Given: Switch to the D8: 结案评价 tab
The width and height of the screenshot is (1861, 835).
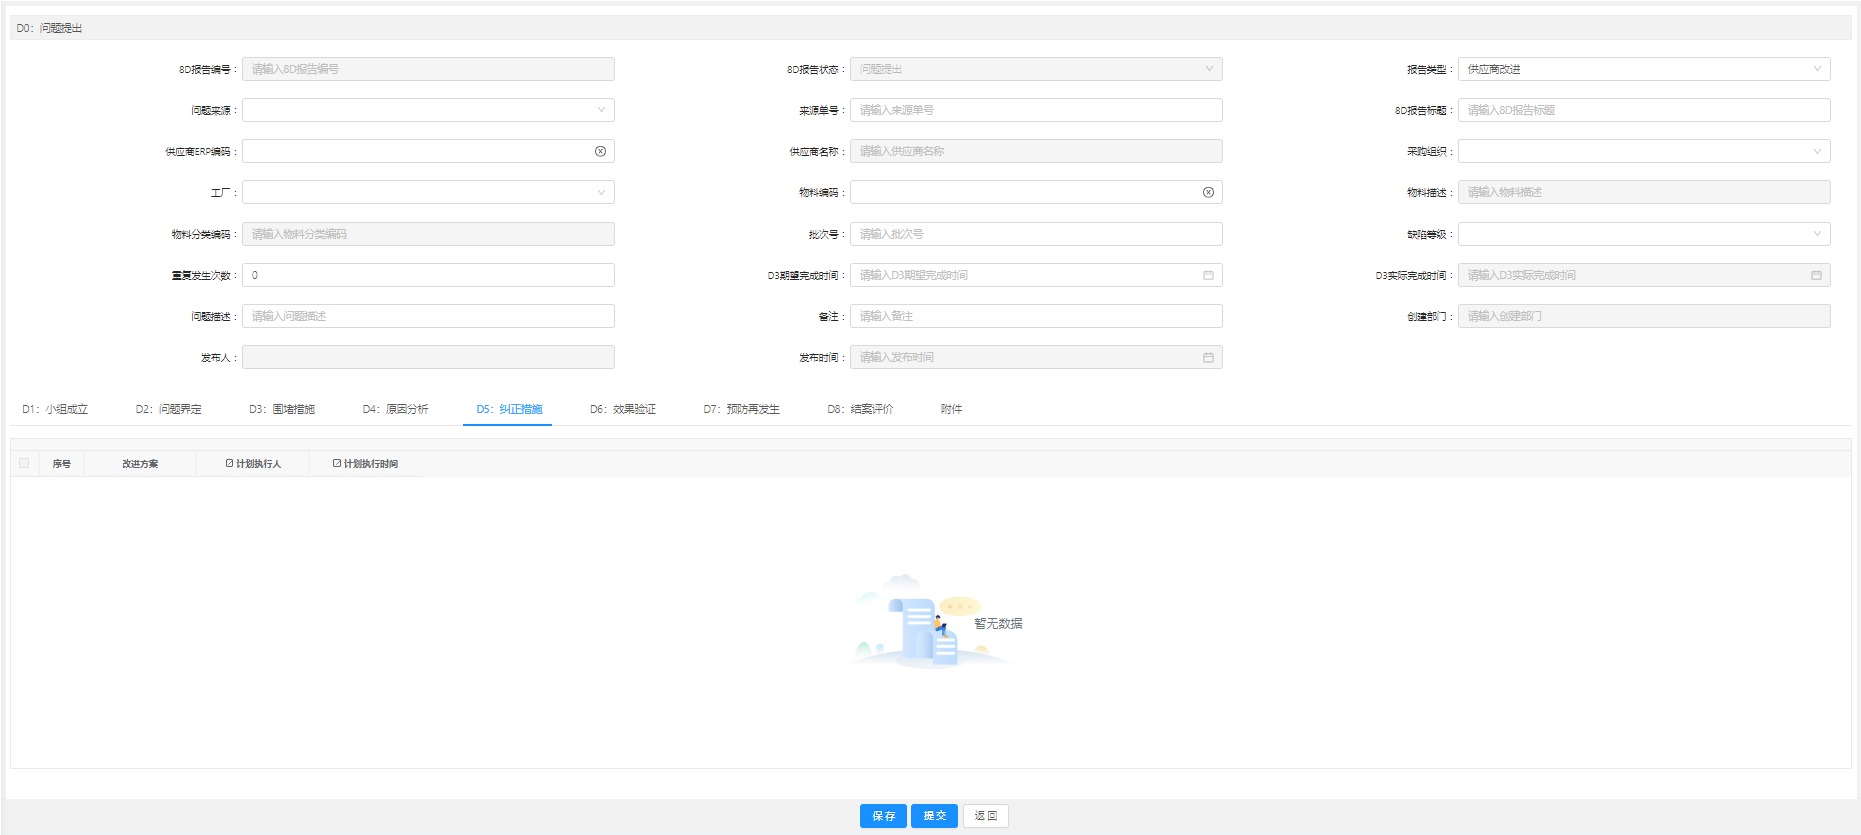Looking at the screenshot, I should [x=859, y=409].
